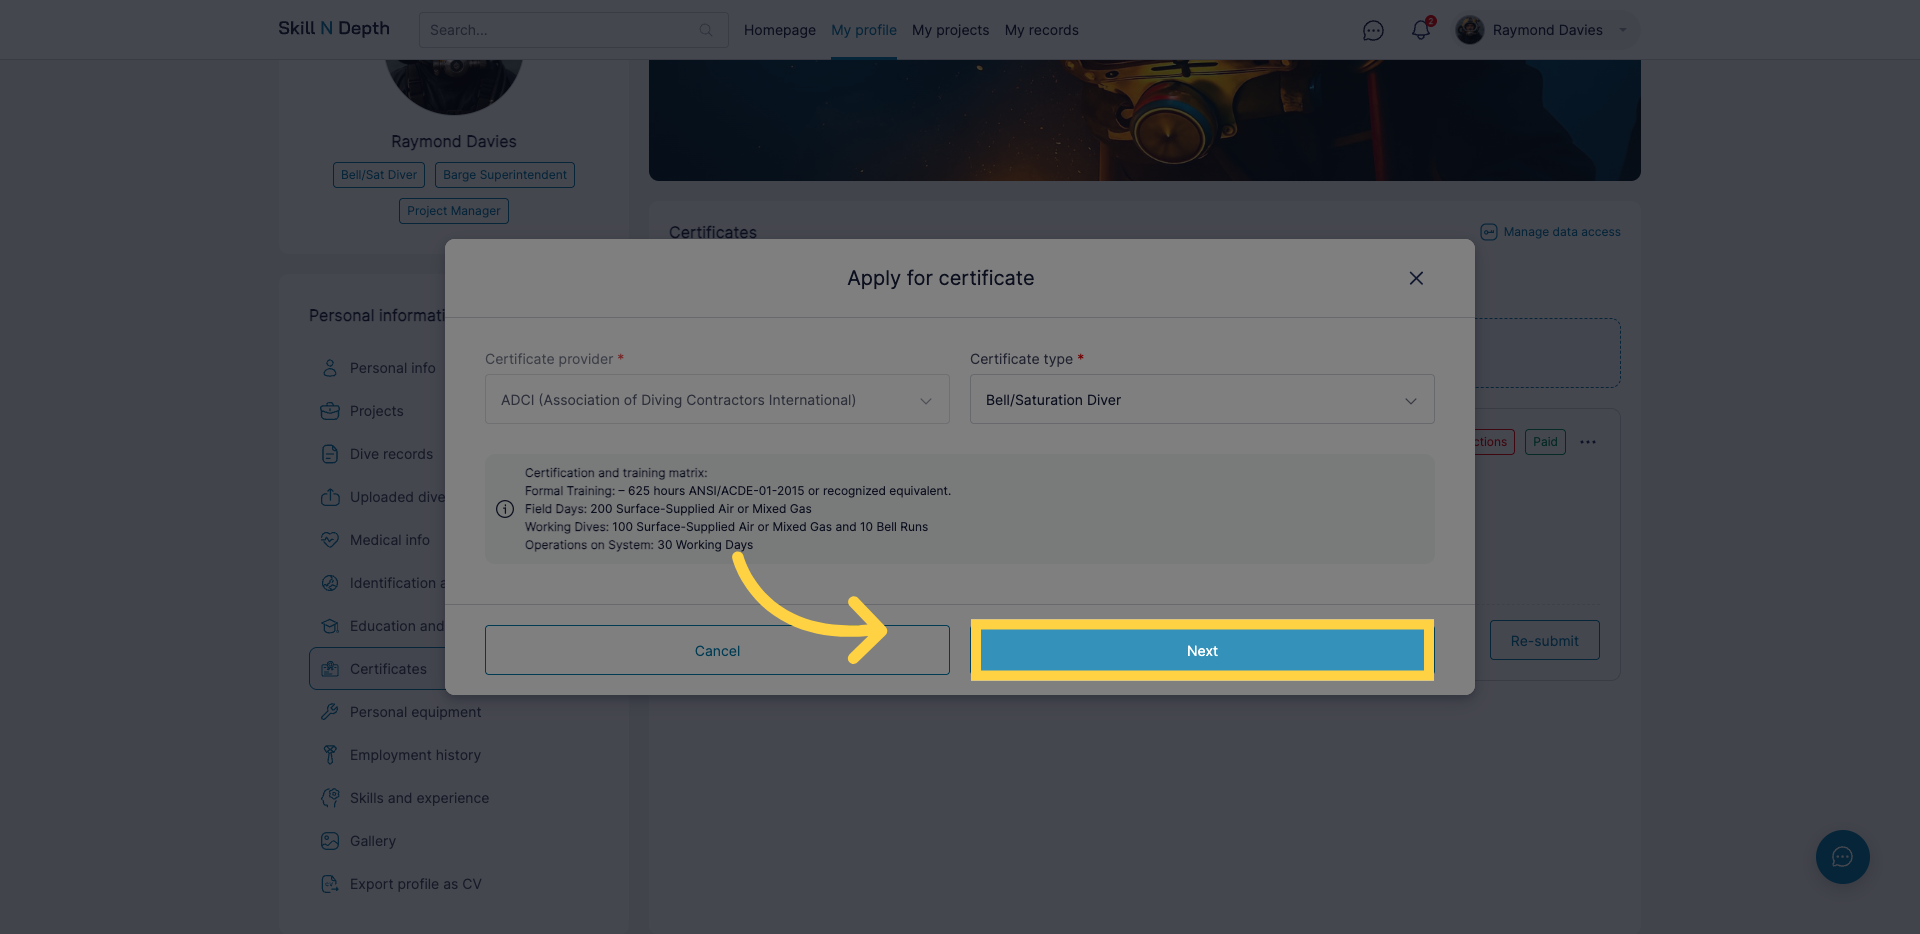Click the Bell/Sat Diver tag

click(x=379, y=175)
